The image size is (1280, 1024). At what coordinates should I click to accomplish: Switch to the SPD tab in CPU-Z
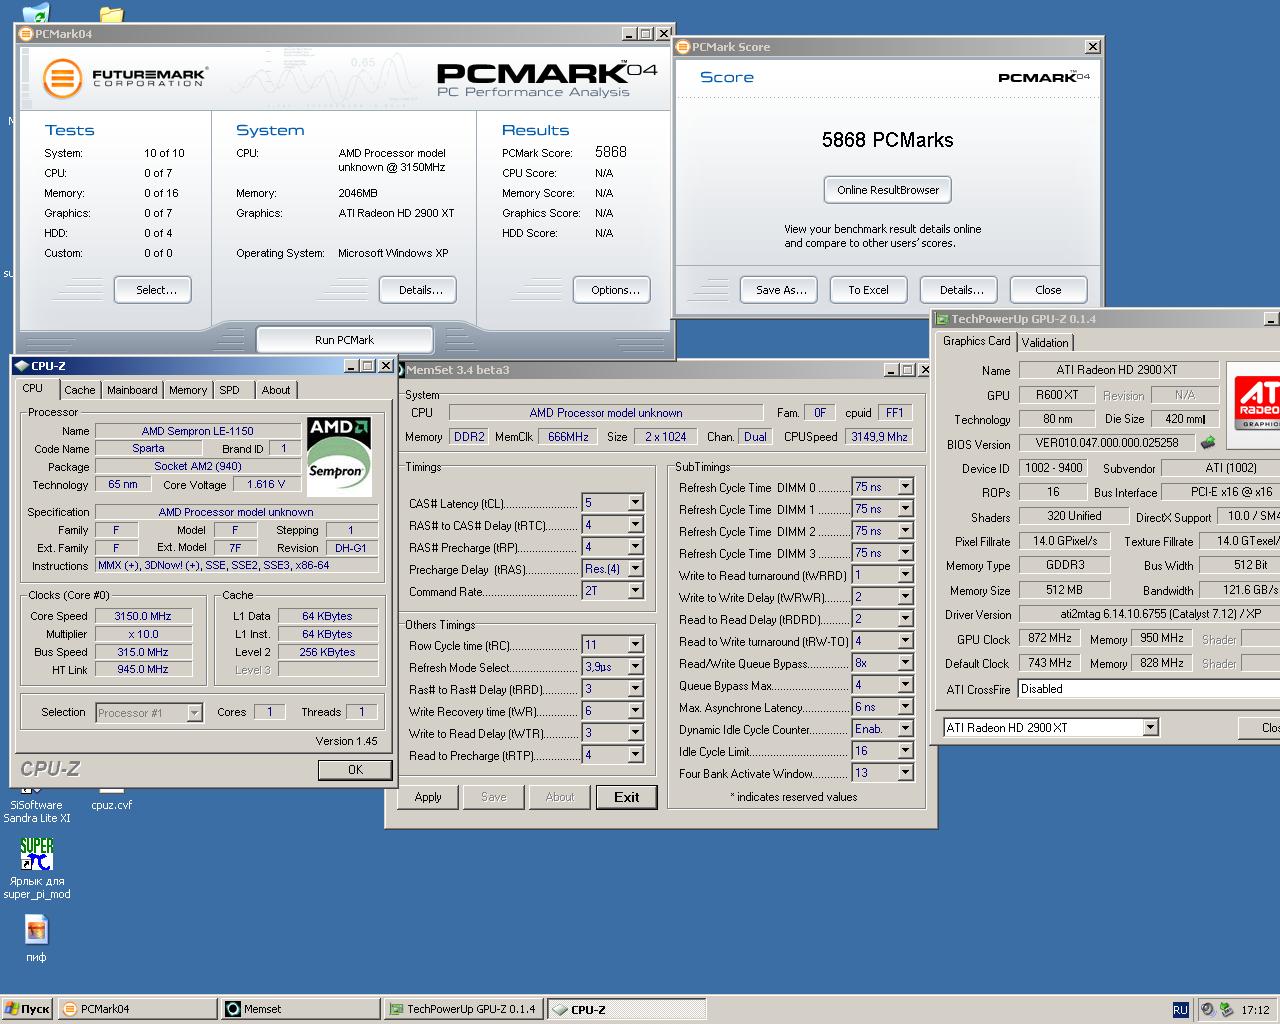click(x=230, y=390)
